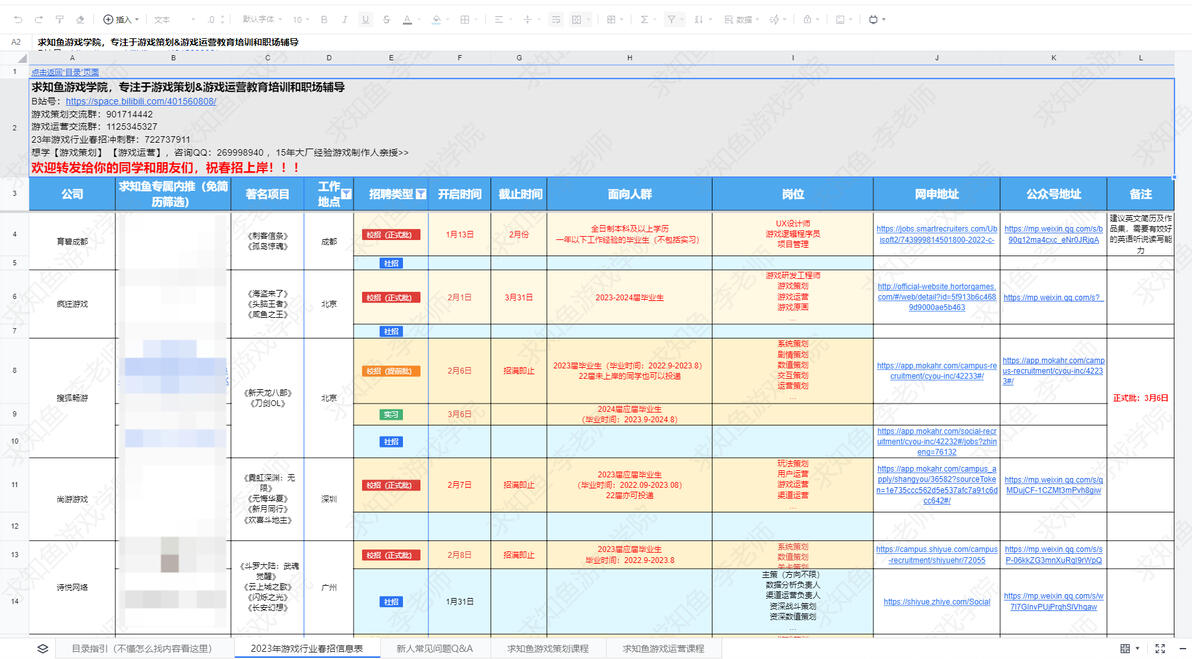This screenshot has height=659, width=1192.
Task: Toggle strikethrough formatting (S)
Action: pyautogui.click(x=386, y=20)
